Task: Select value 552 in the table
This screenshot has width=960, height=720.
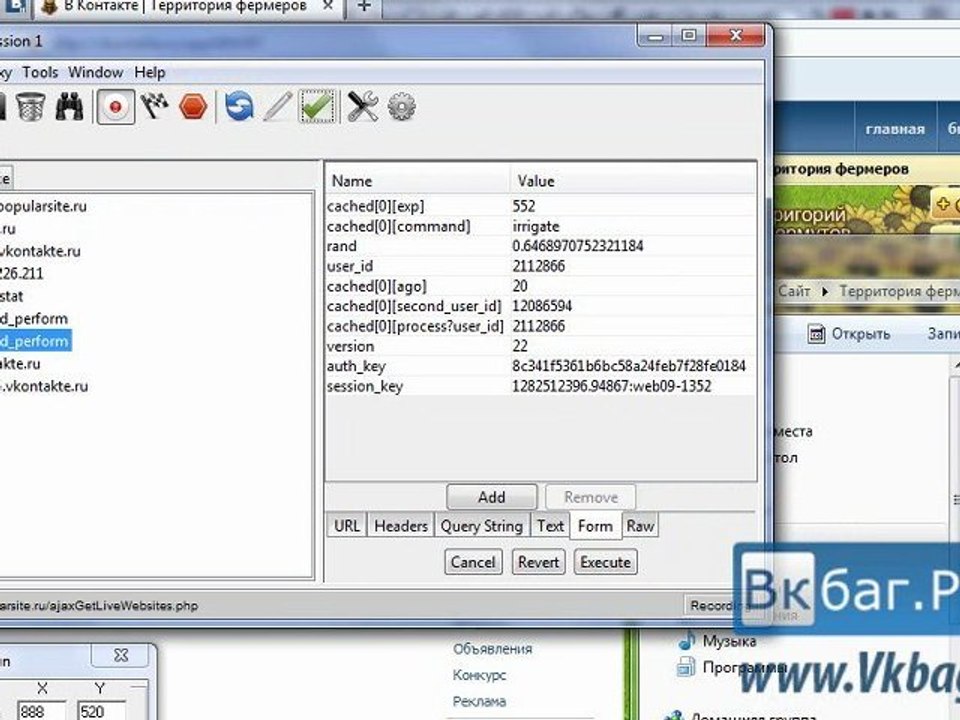Action: [x=524, y=206]
